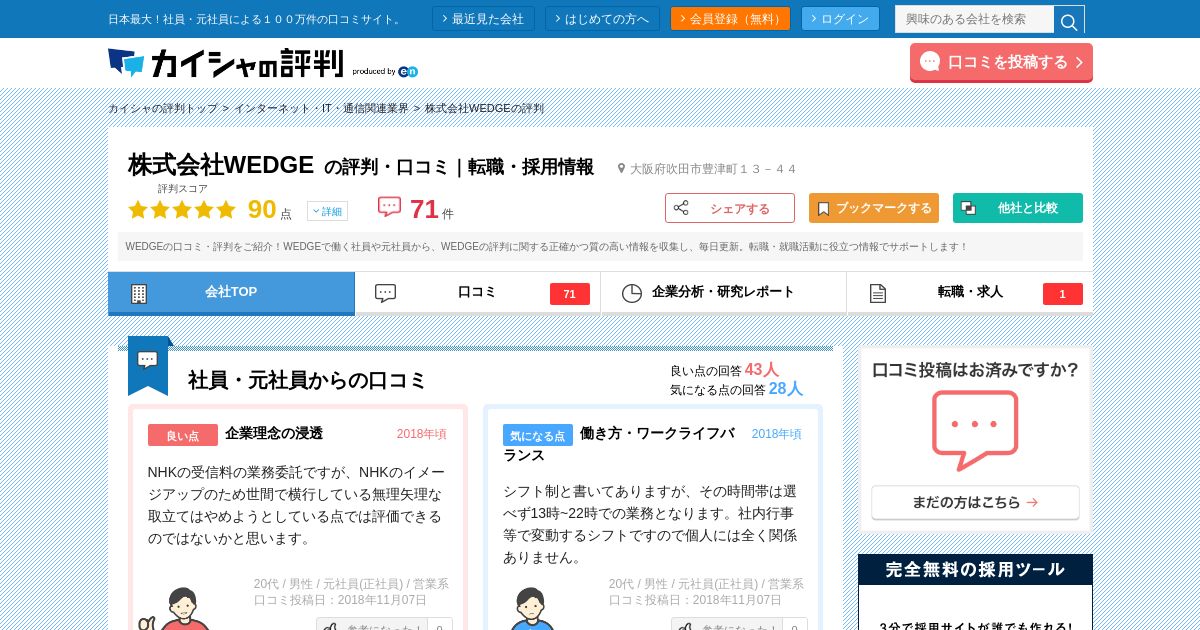The height and width of the screenshot is (630, 1200).
Task: Click the 良い点 tag on first review
Action: pyautogui.click(x=183, y=435)
